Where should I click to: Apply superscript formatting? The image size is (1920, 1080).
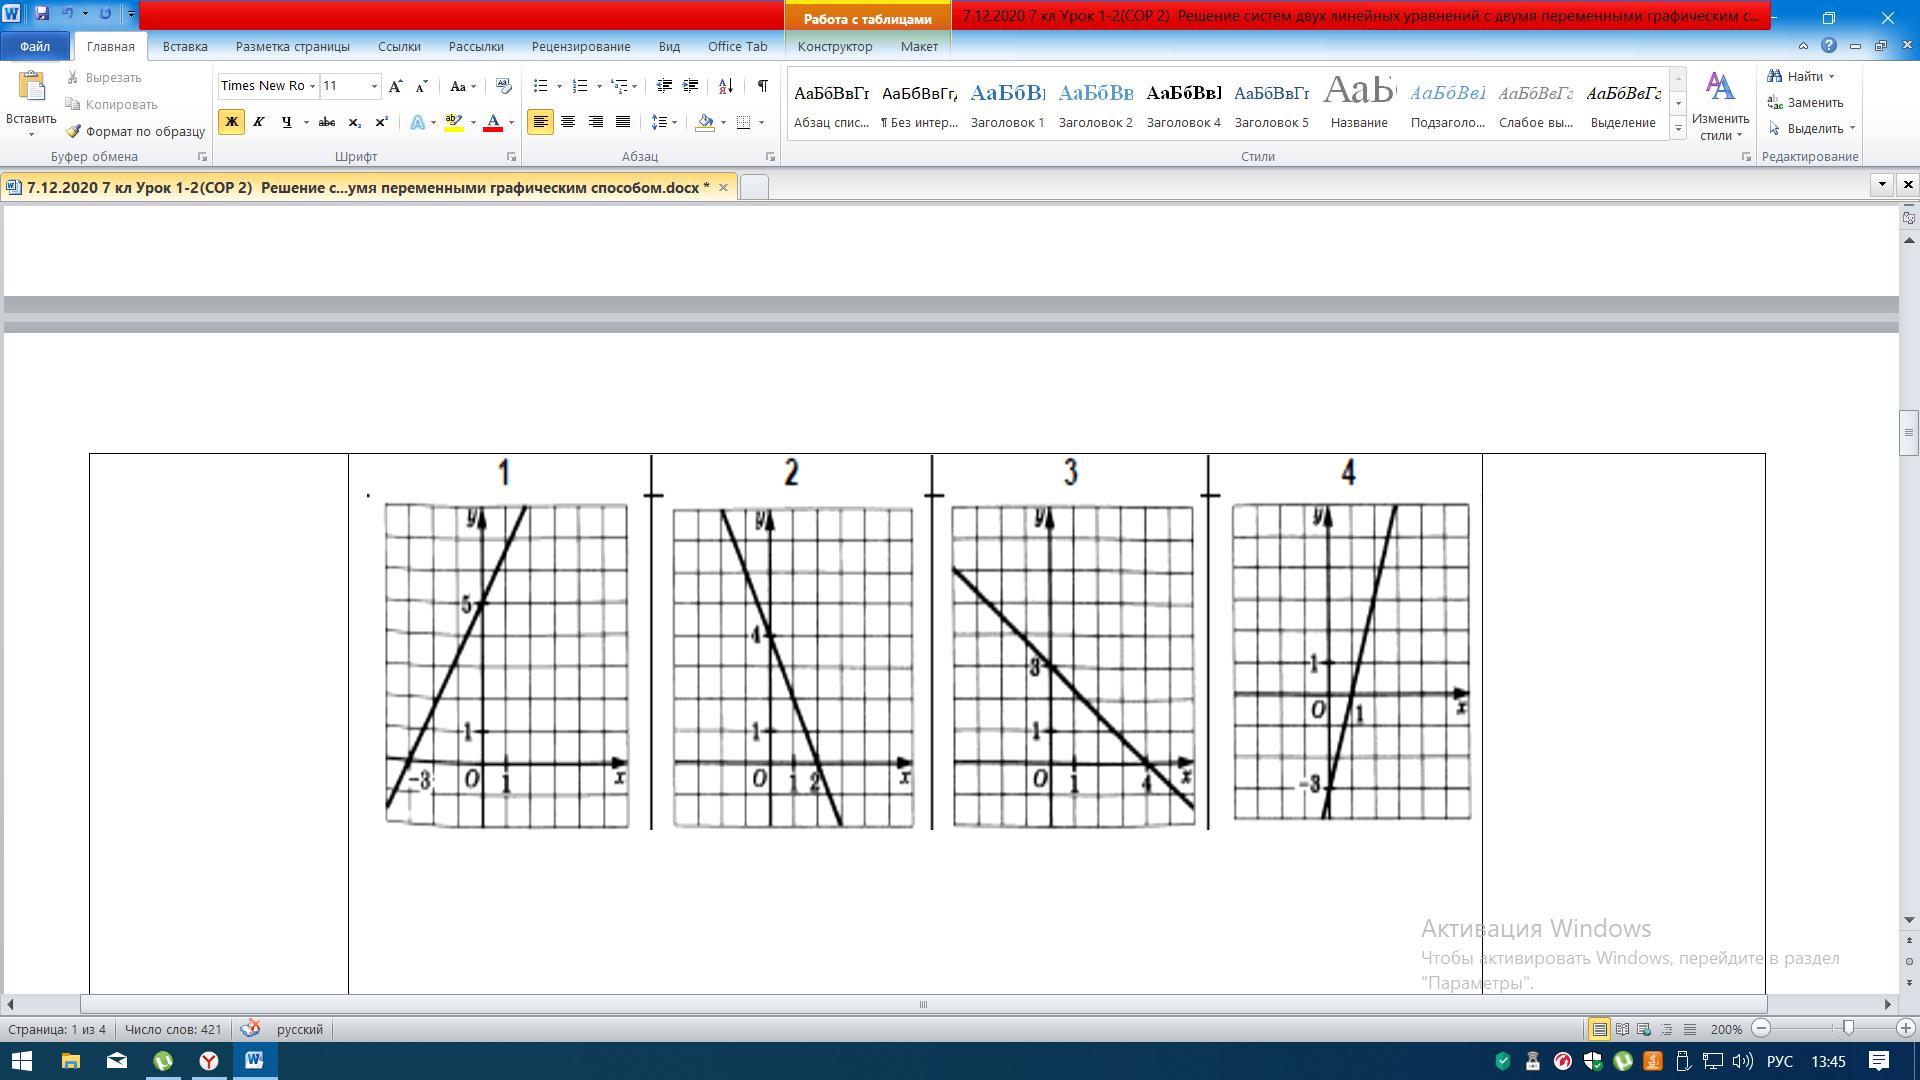381,122
